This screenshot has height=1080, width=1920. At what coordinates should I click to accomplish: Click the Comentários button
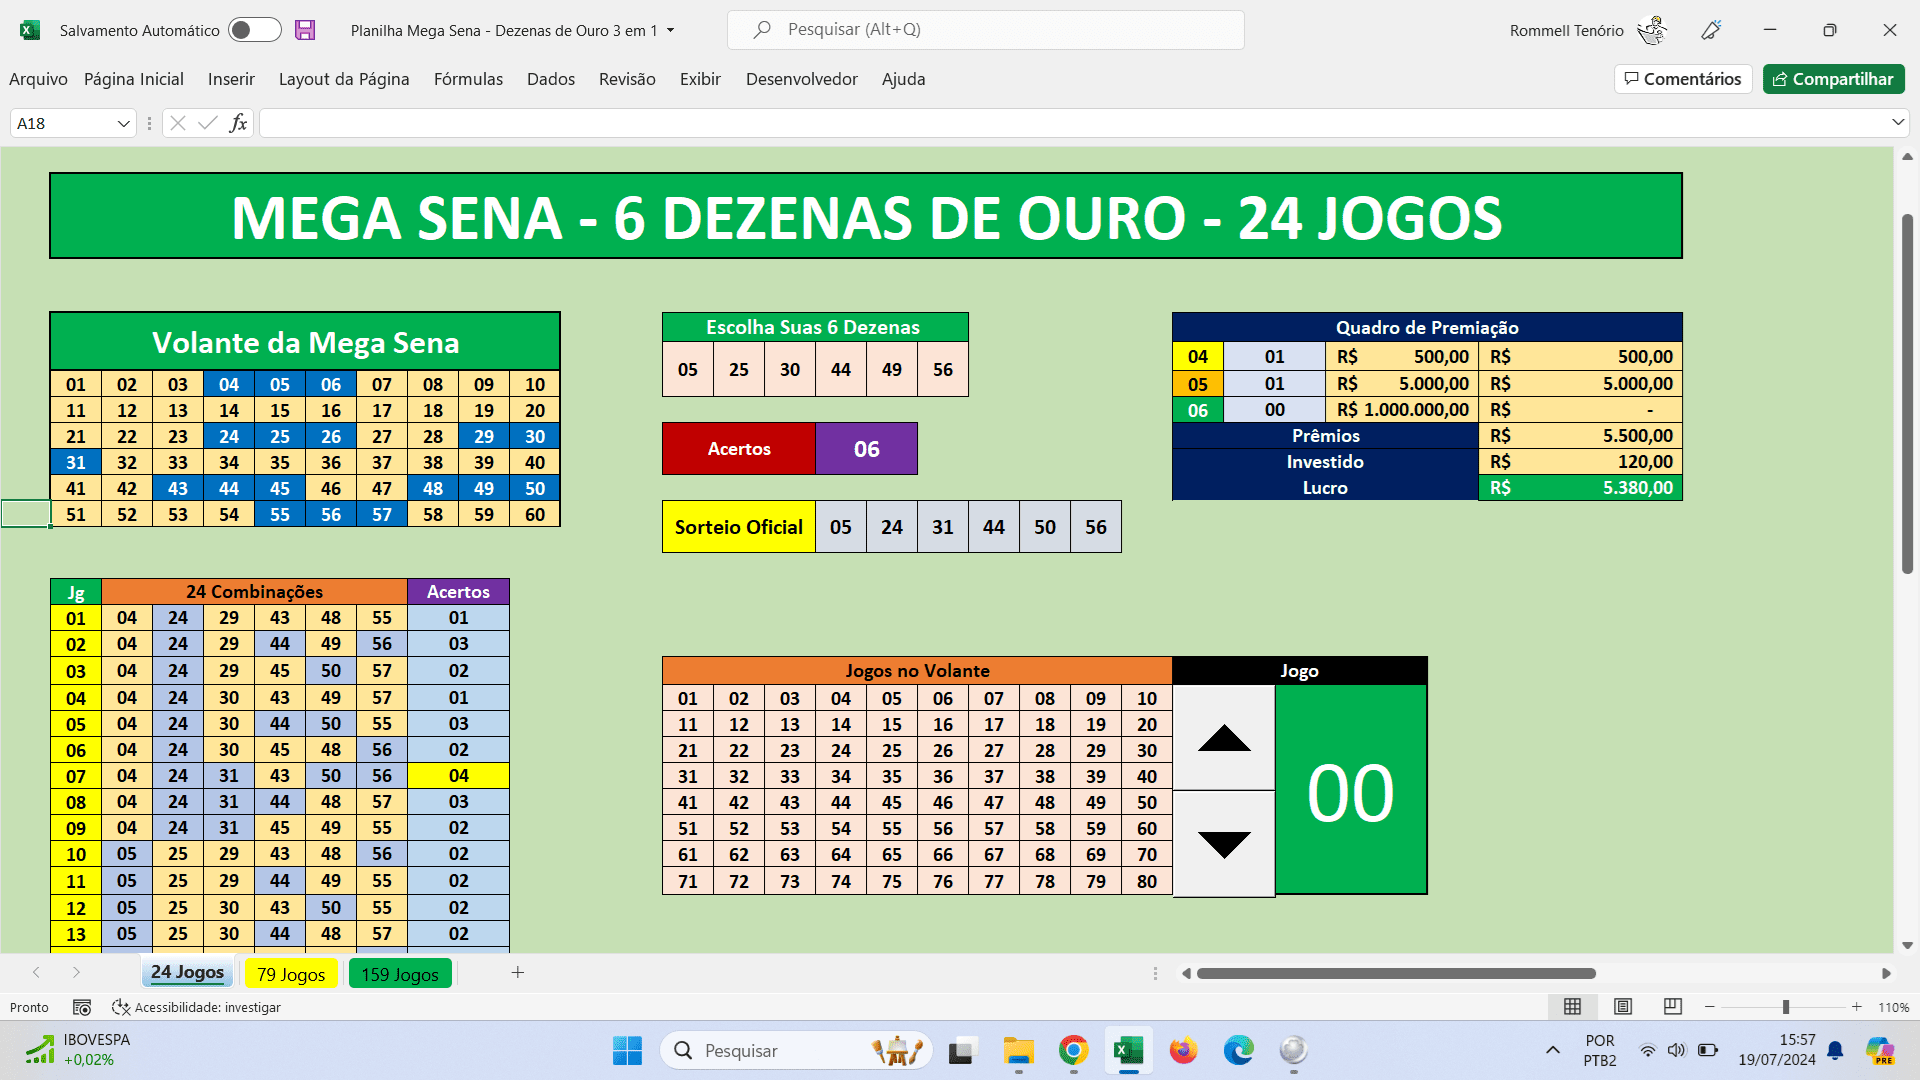(1683, 79)
